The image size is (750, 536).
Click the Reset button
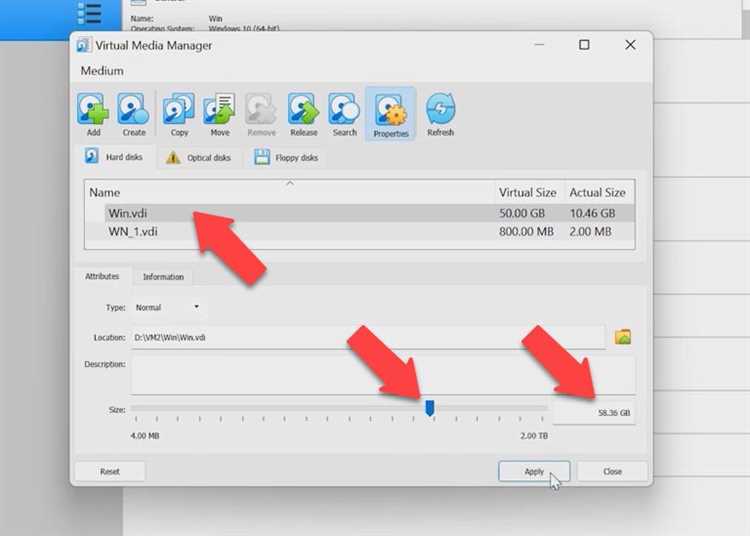click(x=110, y=471)
